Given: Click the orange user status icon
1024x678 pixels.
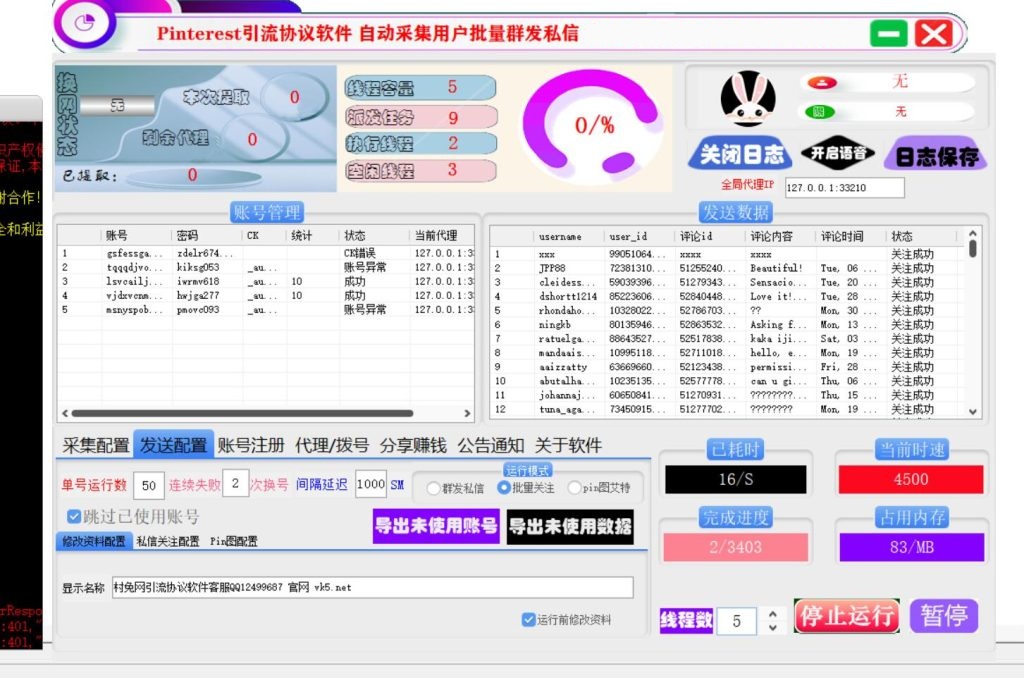Looking at the screenshot, I should [x=820, y=83].
